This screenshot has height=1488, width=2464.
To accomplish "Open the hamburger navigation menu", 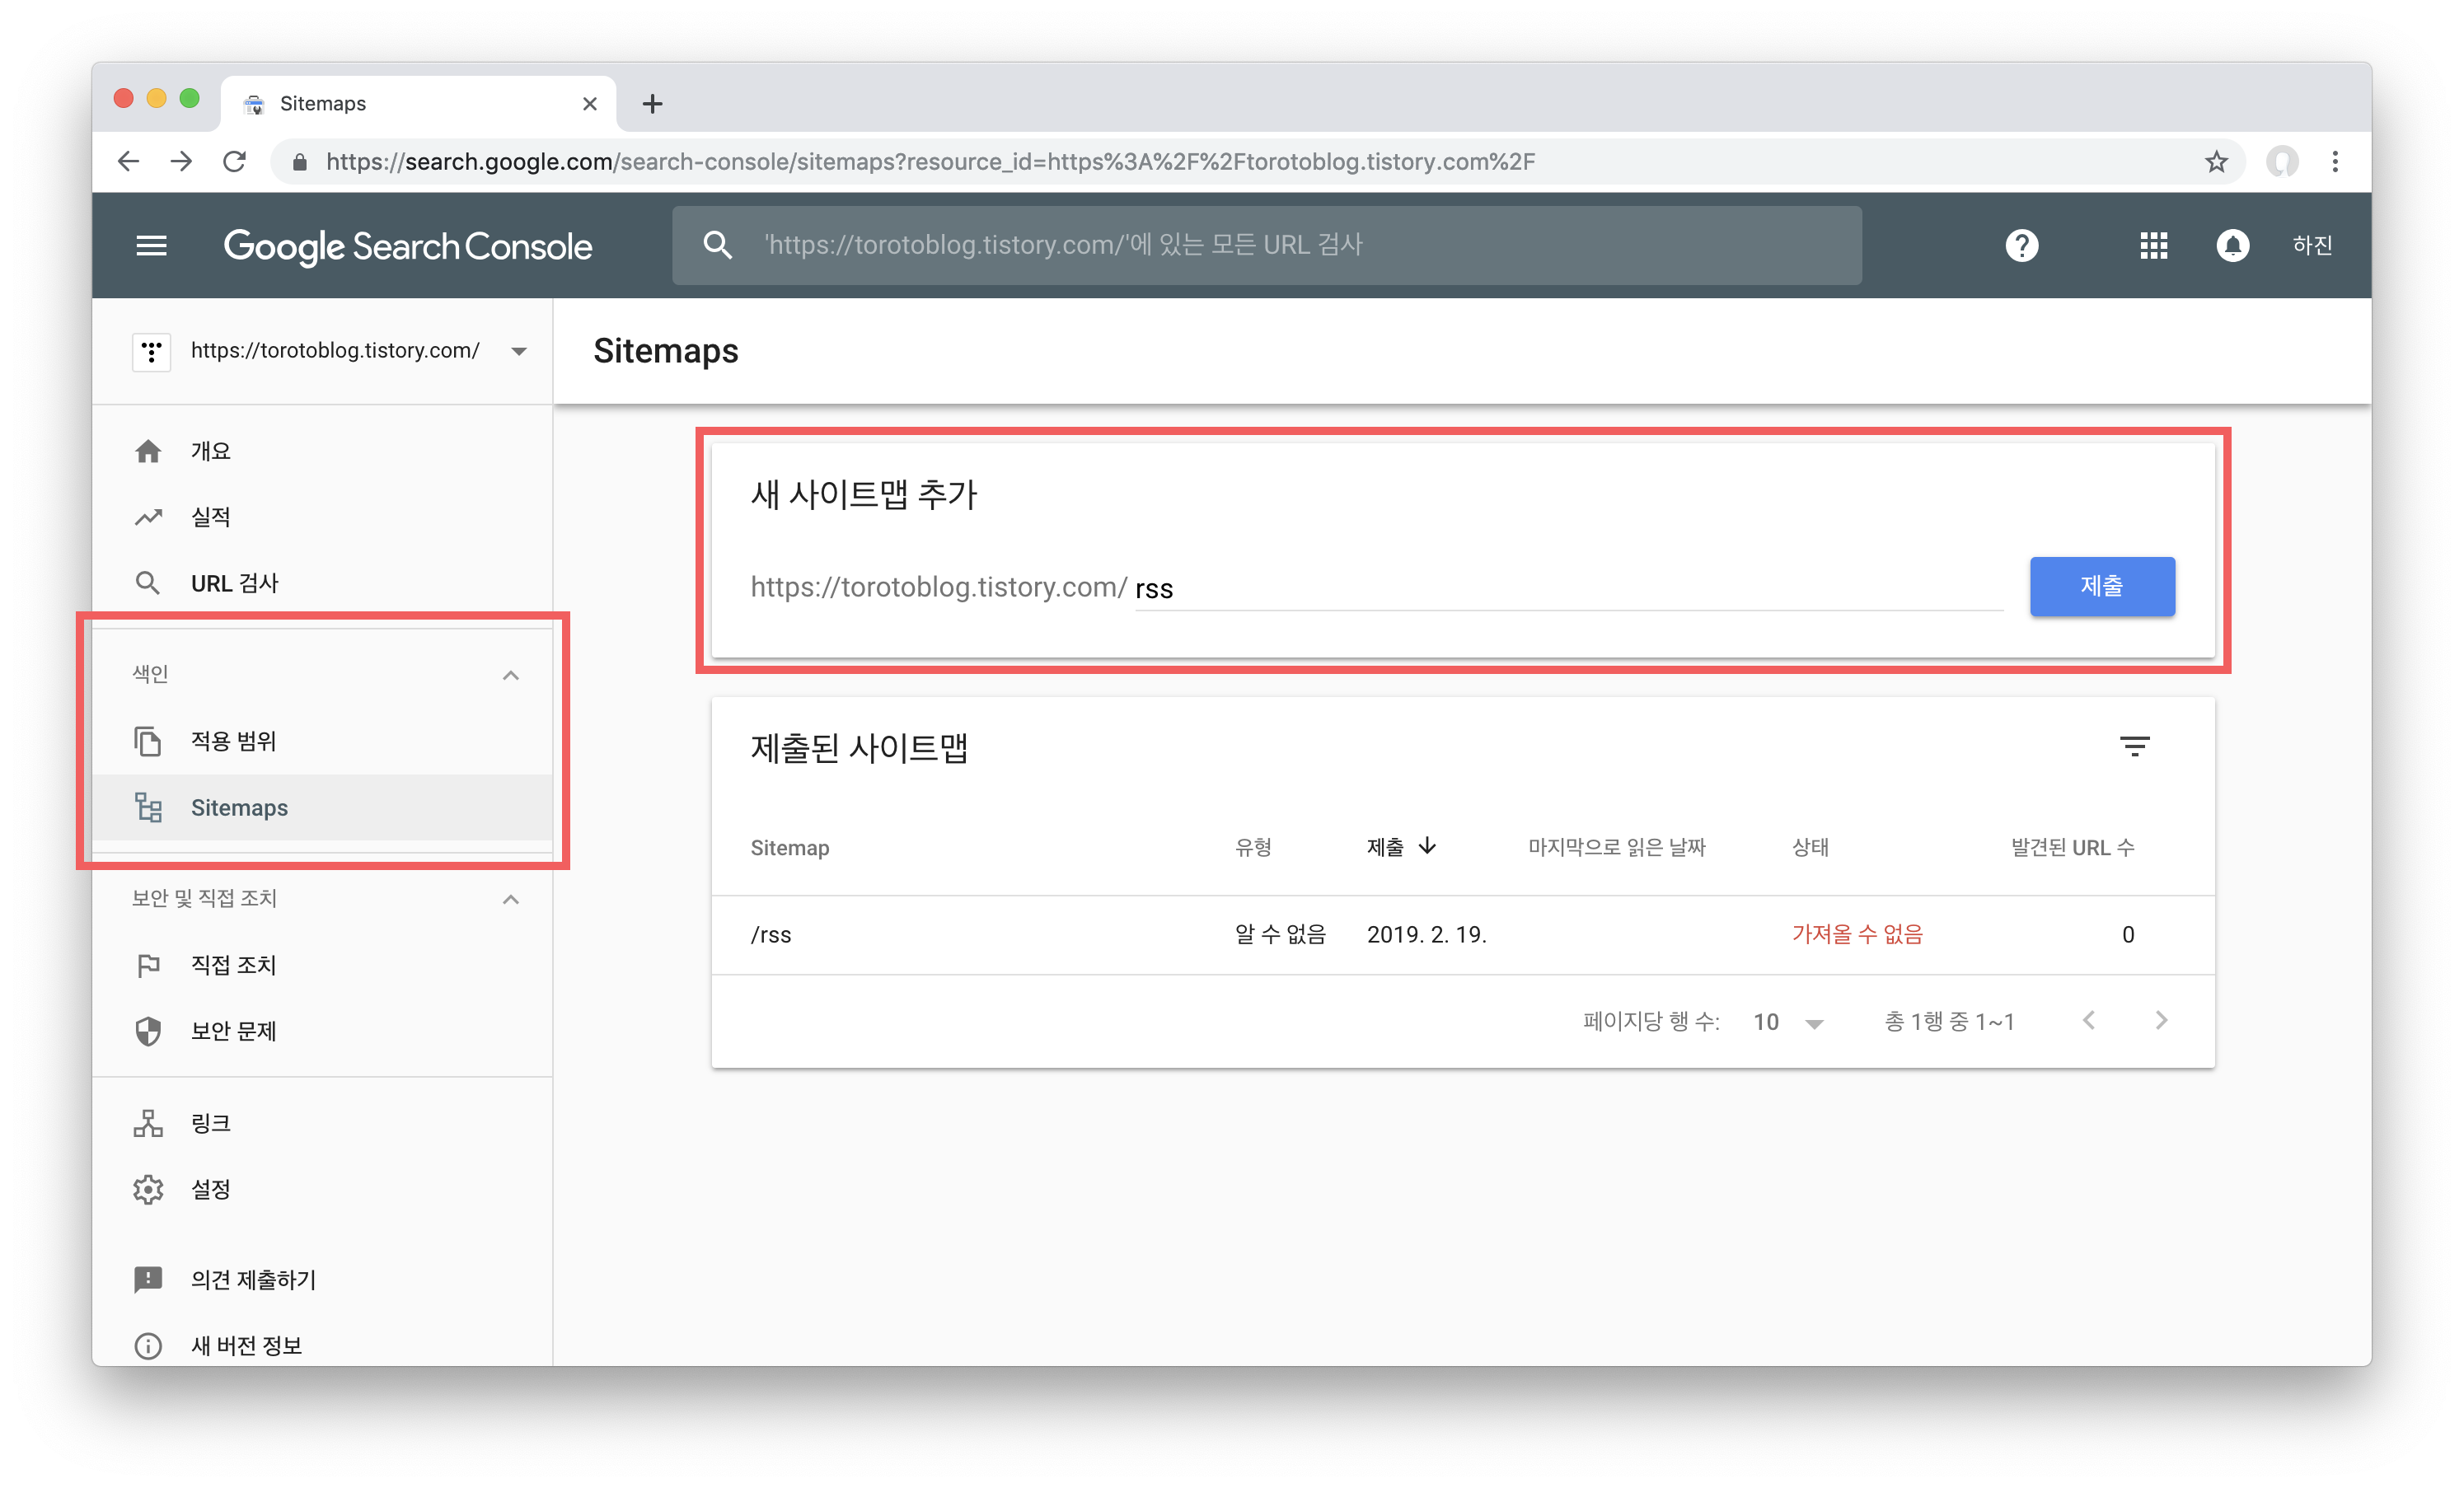I will pyautogui.click(x=151, y=245).
